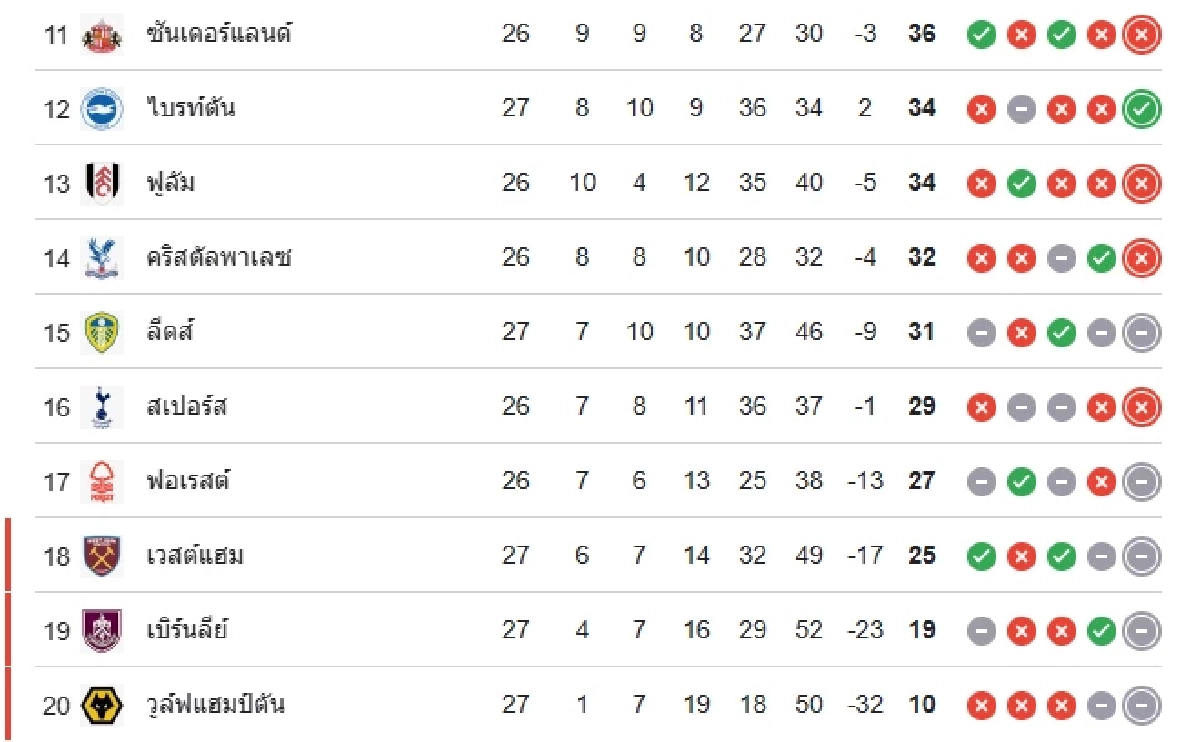
Task: Click the Wolverhampton club crest
Action: point(102,705)
